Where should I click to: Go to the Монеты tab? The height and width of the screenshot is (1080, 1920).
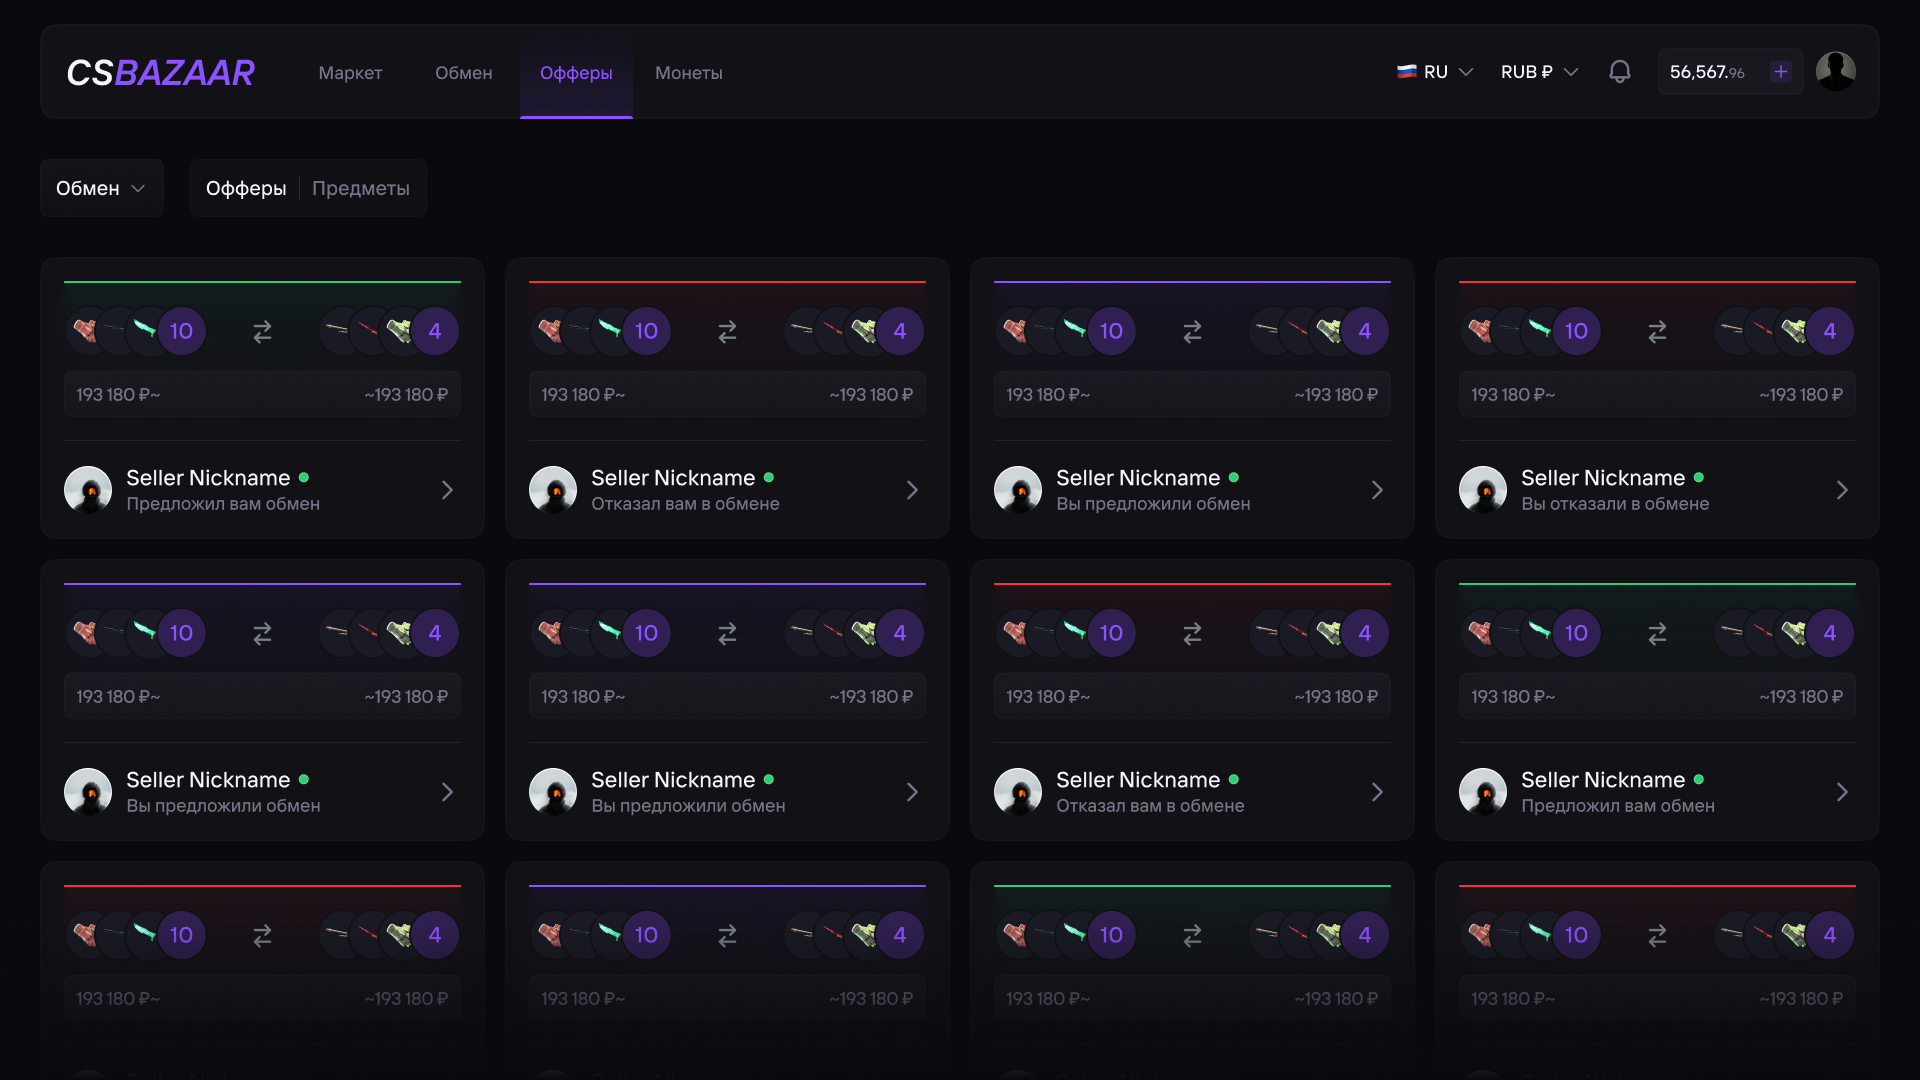(x=688, y=73)
